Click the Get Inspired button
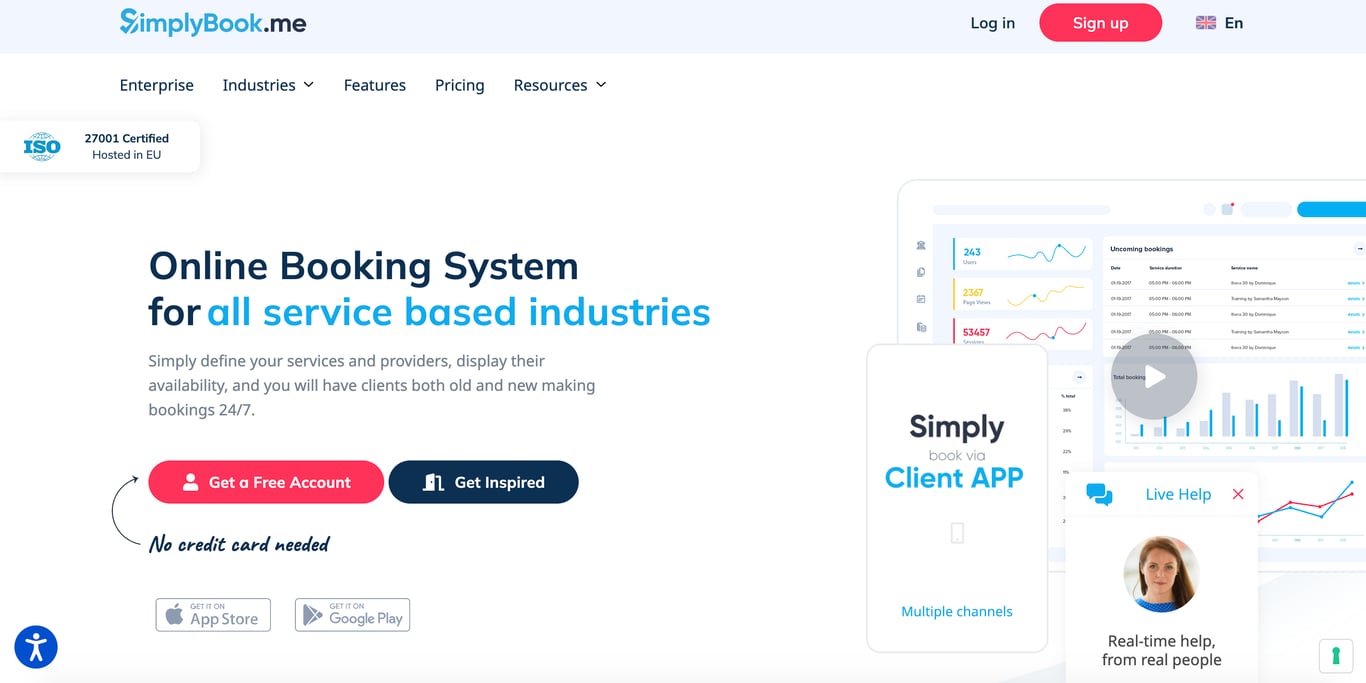 pyautogui.click(x=484, y=482)
